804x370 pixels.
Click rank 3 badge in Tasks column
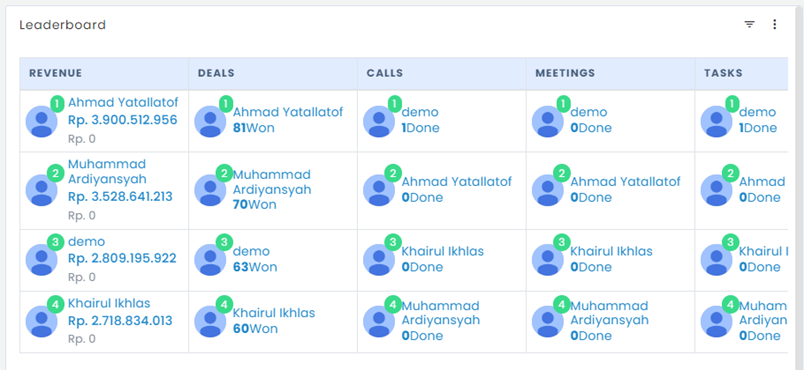click(730, 242)
